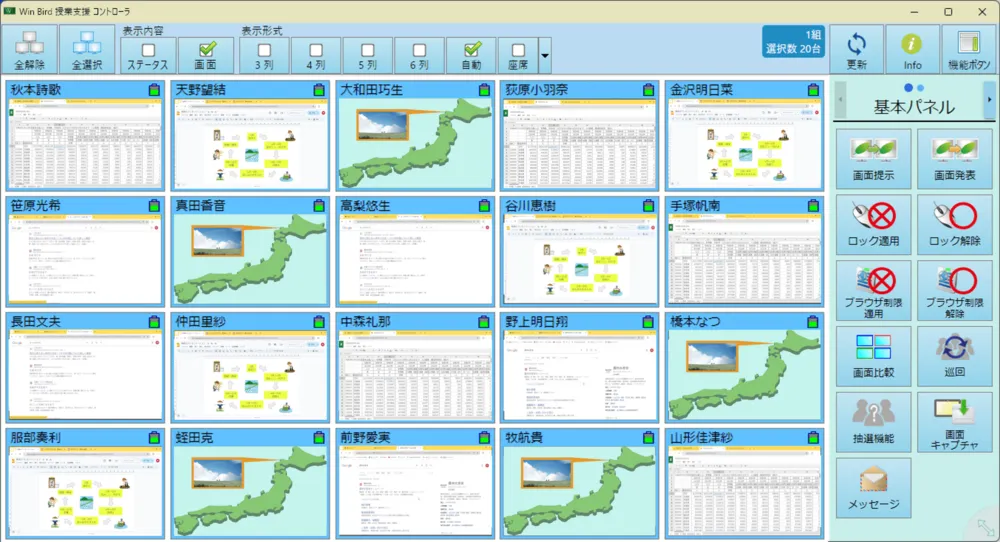Go to previous panel with left arrow
Image resolution: width=1000 pixels, height=542 pixels.
pos(840,99)
